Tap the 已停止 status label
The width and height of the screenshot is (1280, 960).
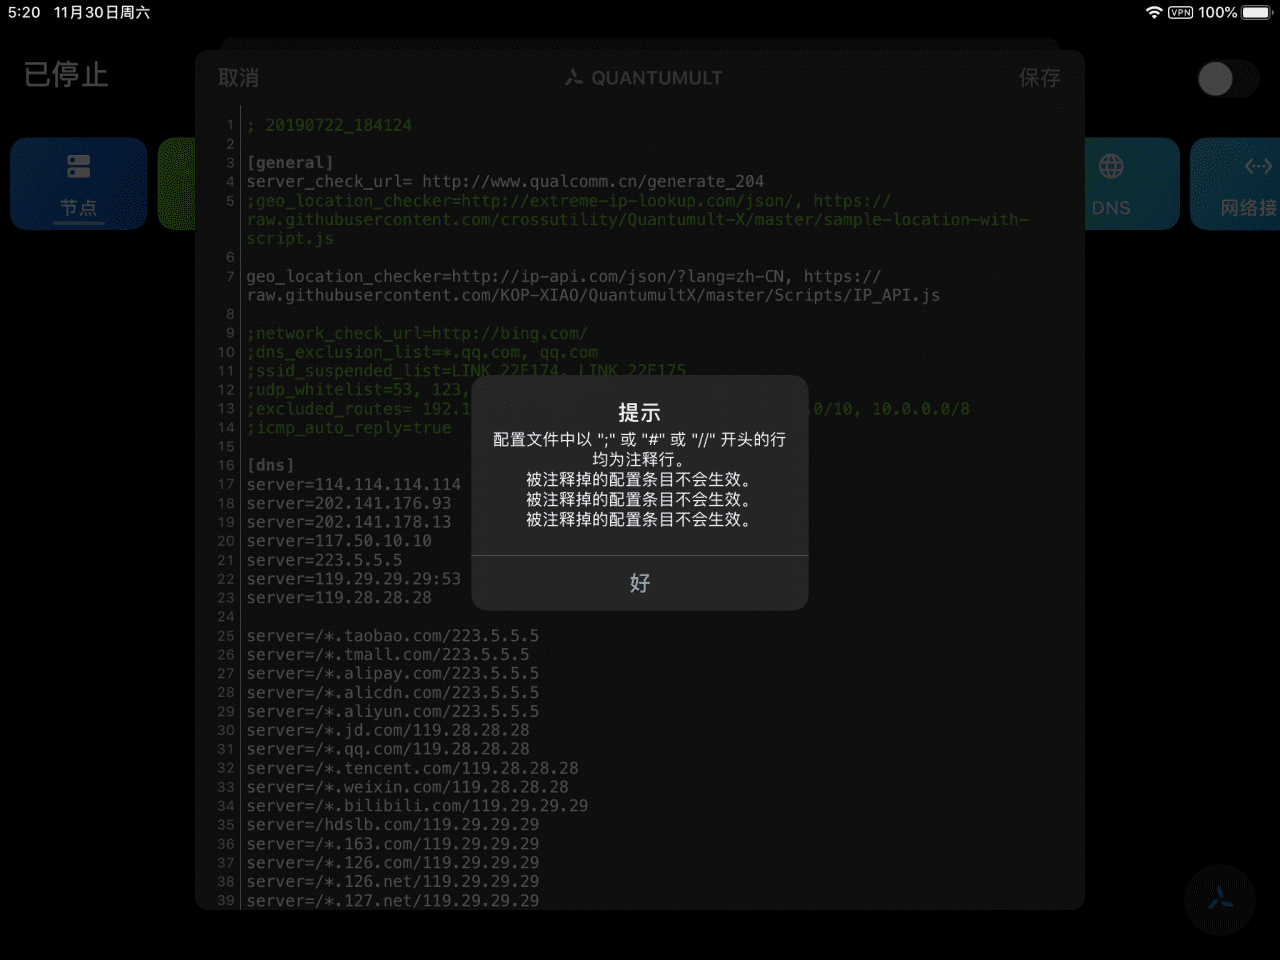pos(65,75)
